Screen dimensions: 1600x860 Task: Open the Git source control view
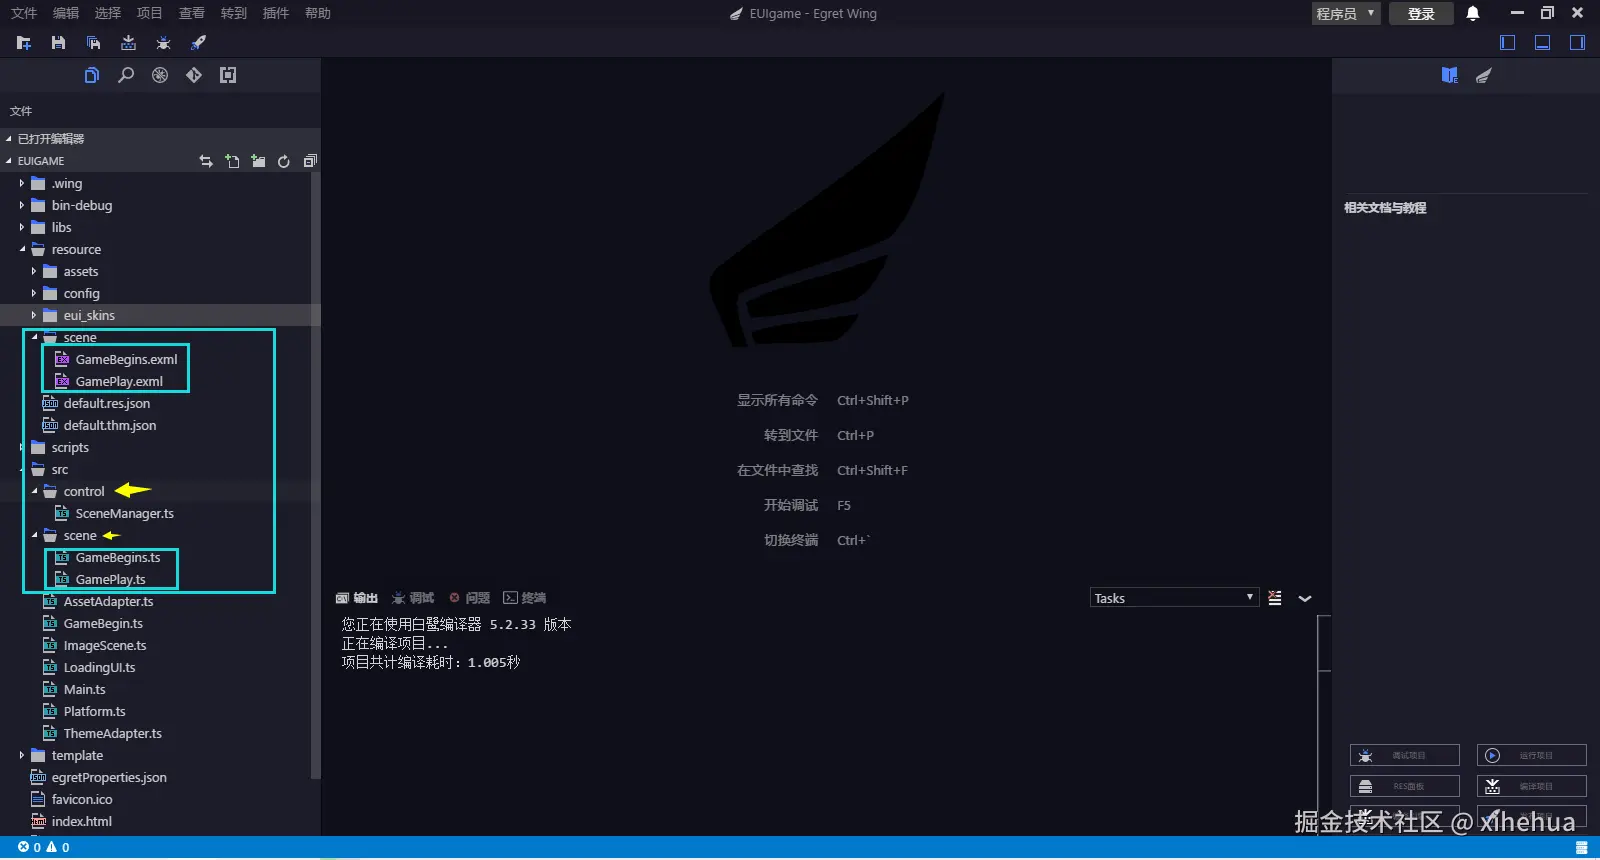(194, 75)
